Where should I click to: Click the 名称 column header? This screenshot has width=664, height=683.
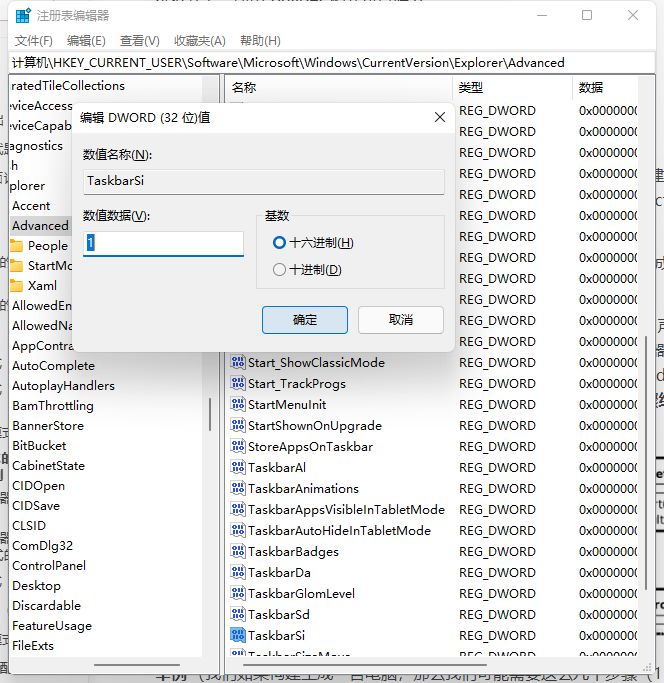click(x=244, y=88)
